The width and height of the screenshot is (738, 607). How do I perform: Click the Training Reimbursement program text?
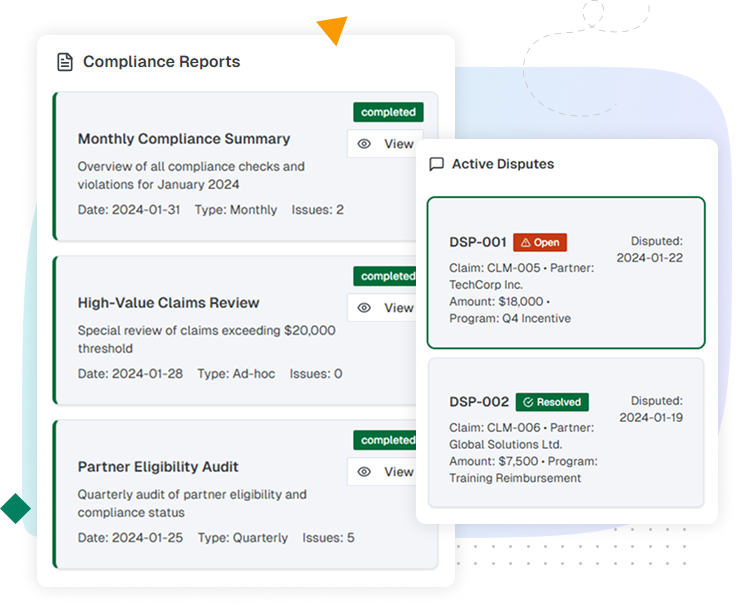point(515,478)
